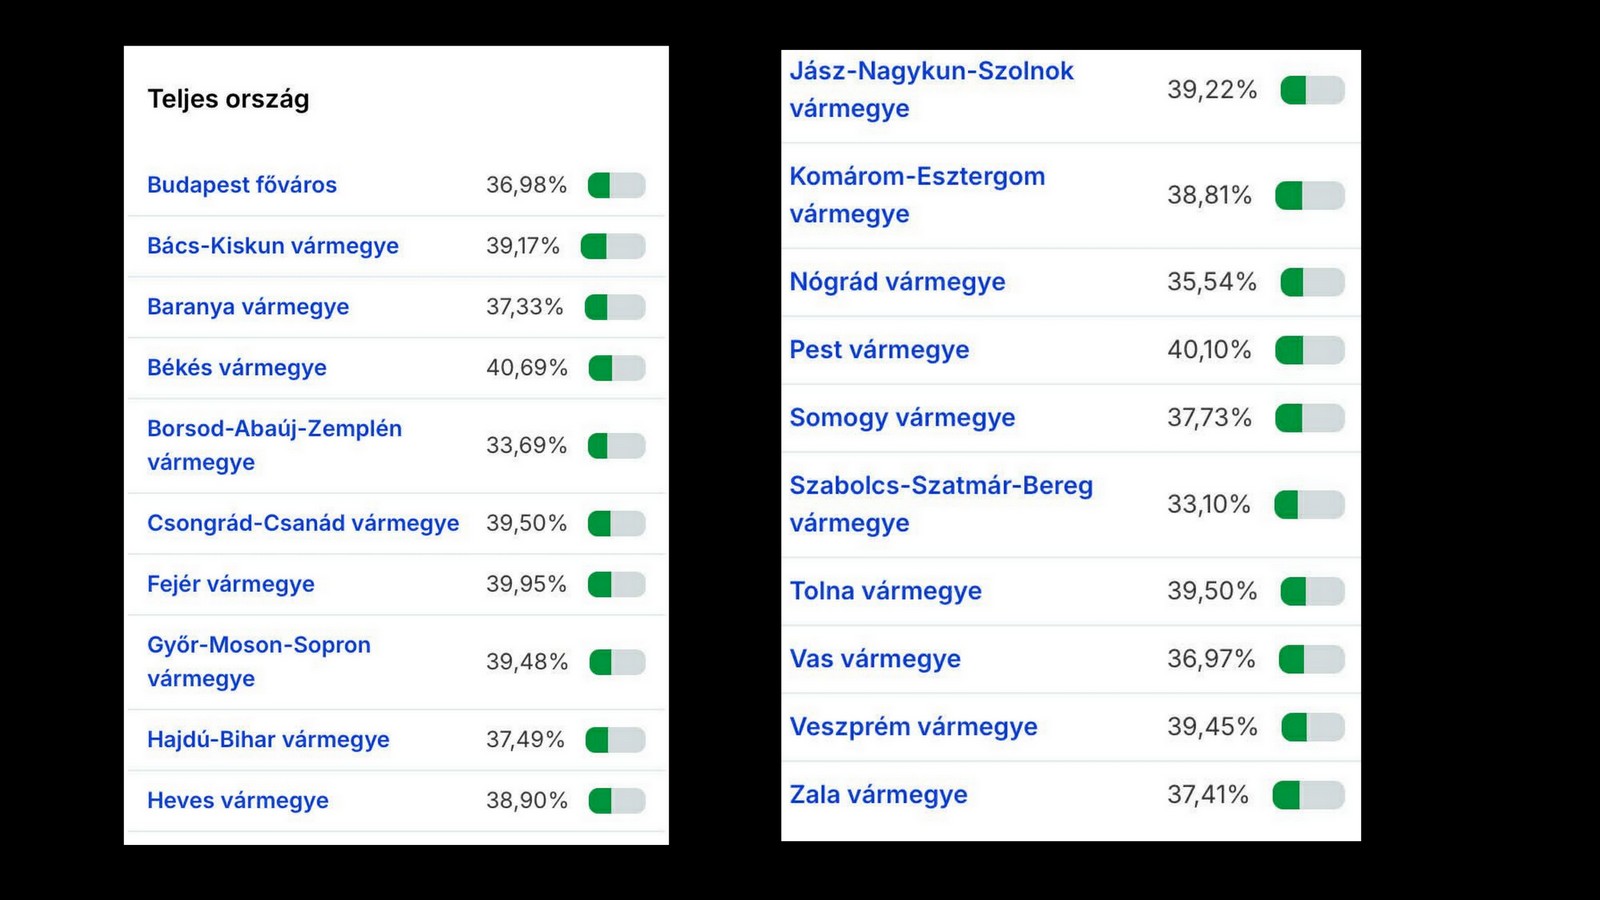Open the Csongrád-Csanád vármegye link
The image size is (1600, 900).
tap(303, 523)
